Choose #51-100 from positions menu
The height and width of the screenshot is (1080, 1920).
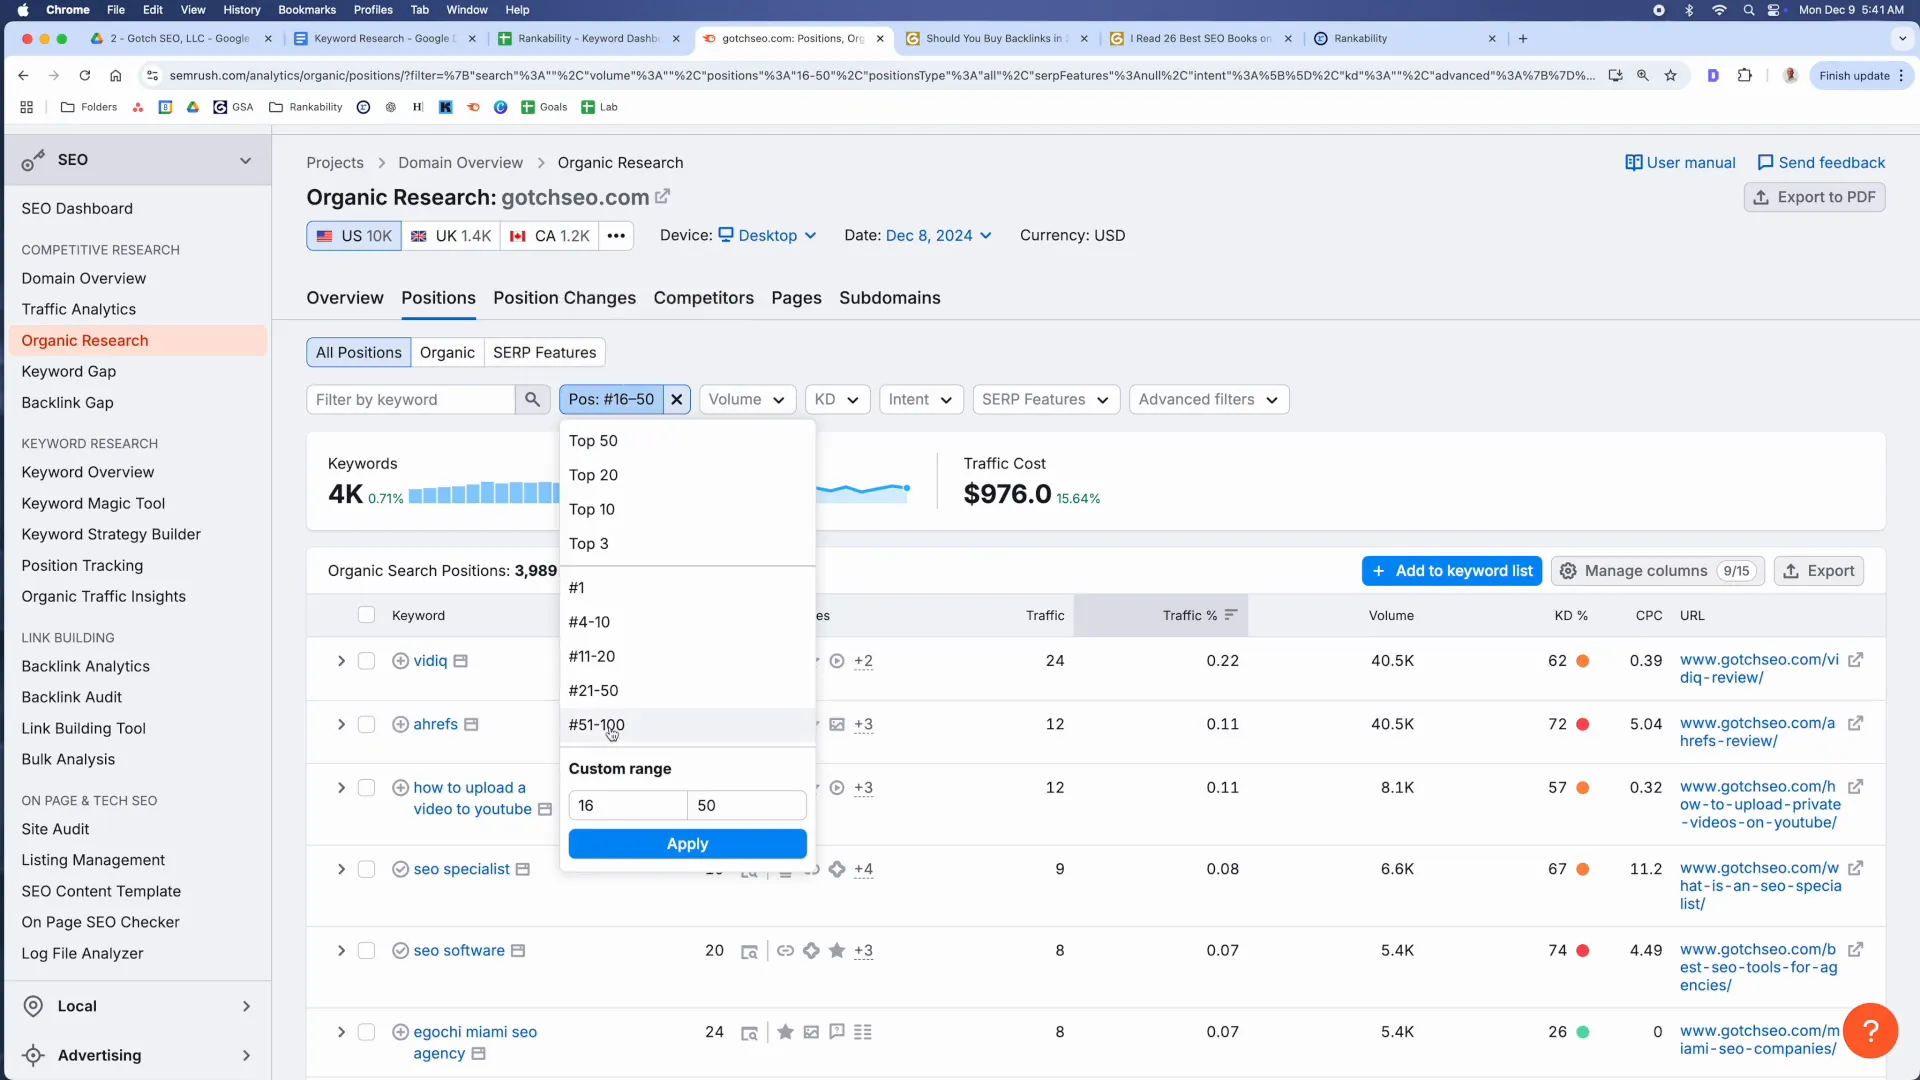(x=688, y=725)
